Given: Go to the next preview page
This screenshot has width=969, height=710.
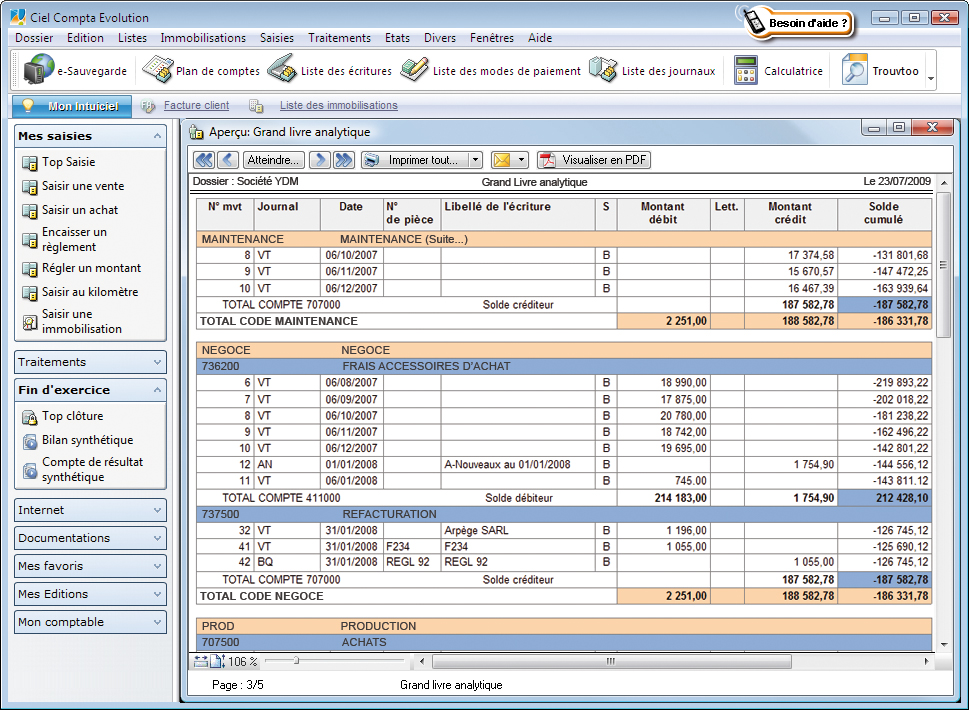Looking at the screenshot, I should (319, 160).
